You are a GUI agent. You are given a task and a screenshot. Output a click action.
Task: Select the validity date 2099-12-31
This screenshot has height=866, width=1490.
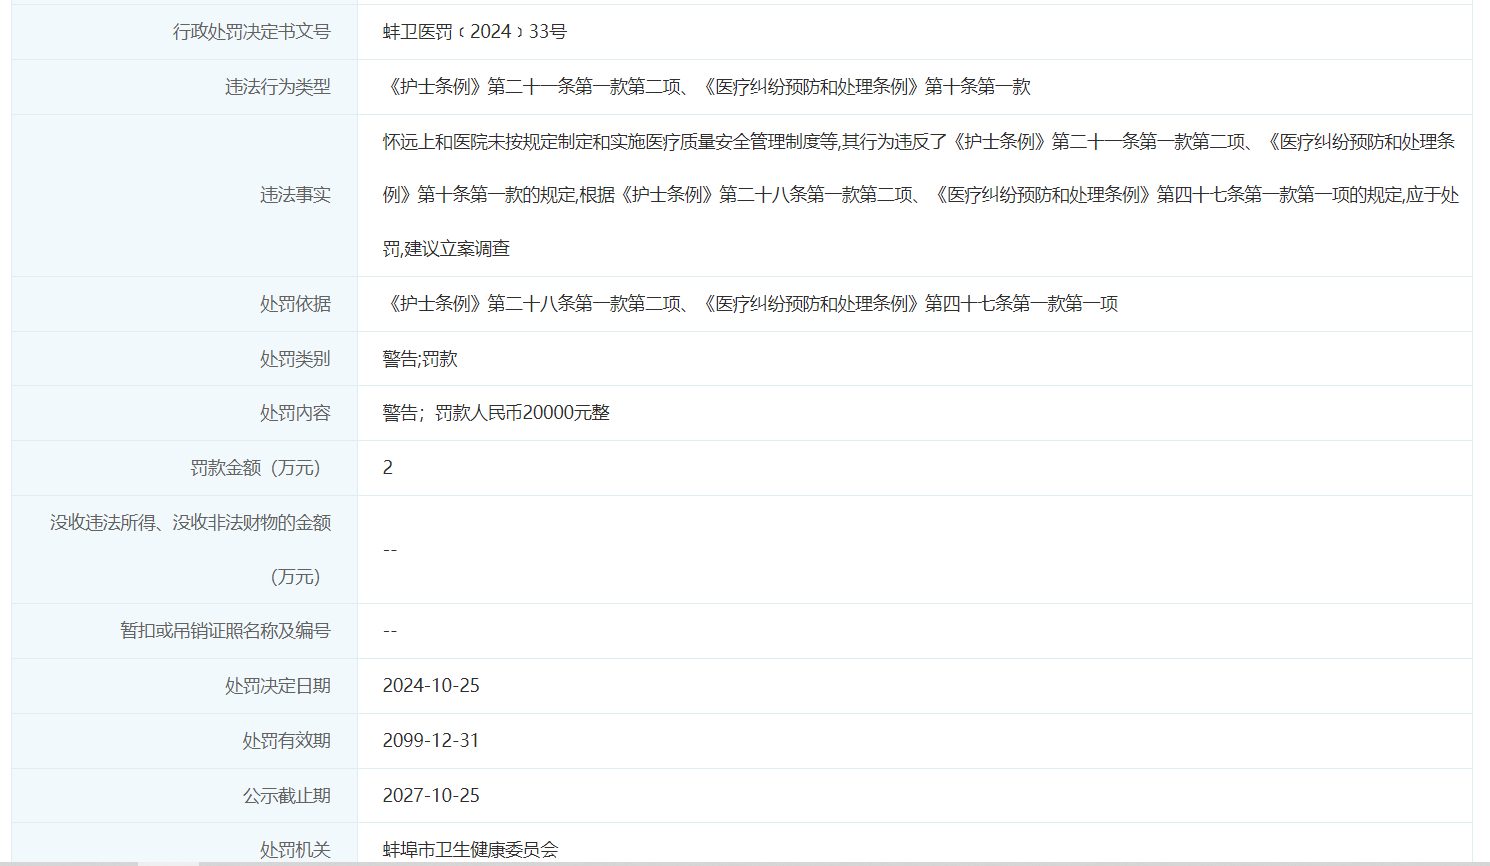tap(431, 741)
